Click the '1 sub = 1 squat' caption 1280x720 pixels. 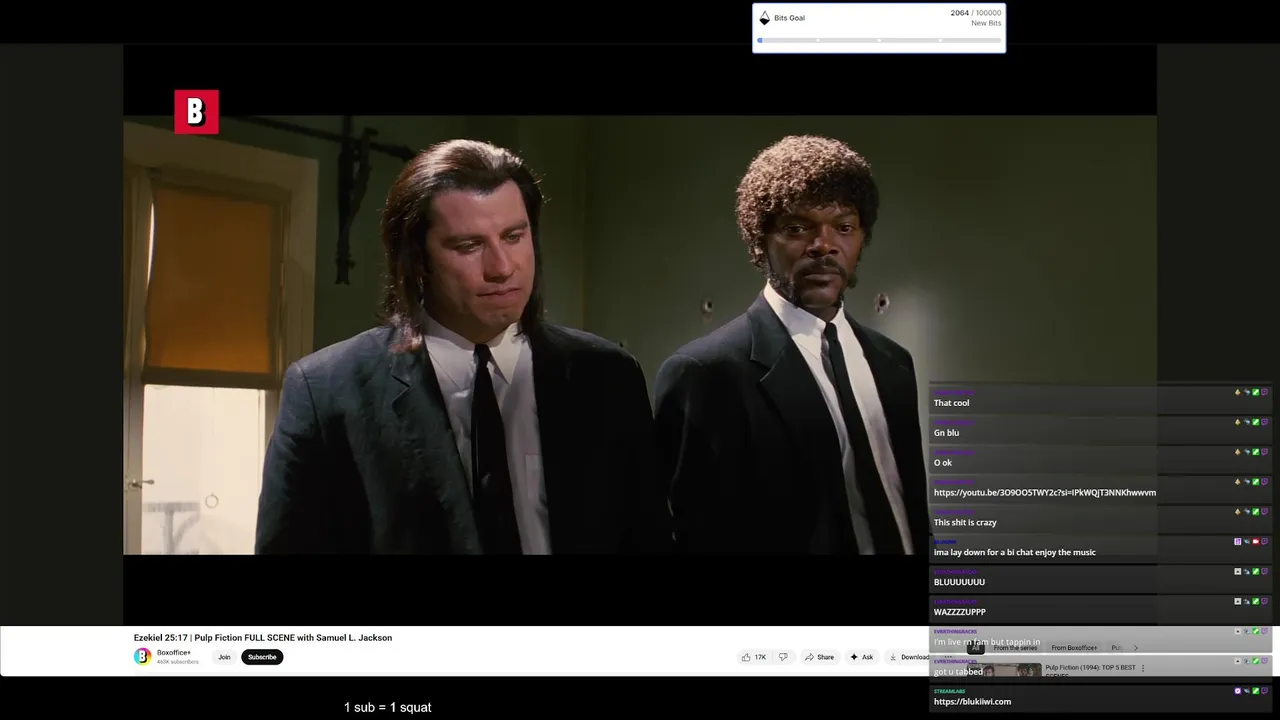[388, 707]
